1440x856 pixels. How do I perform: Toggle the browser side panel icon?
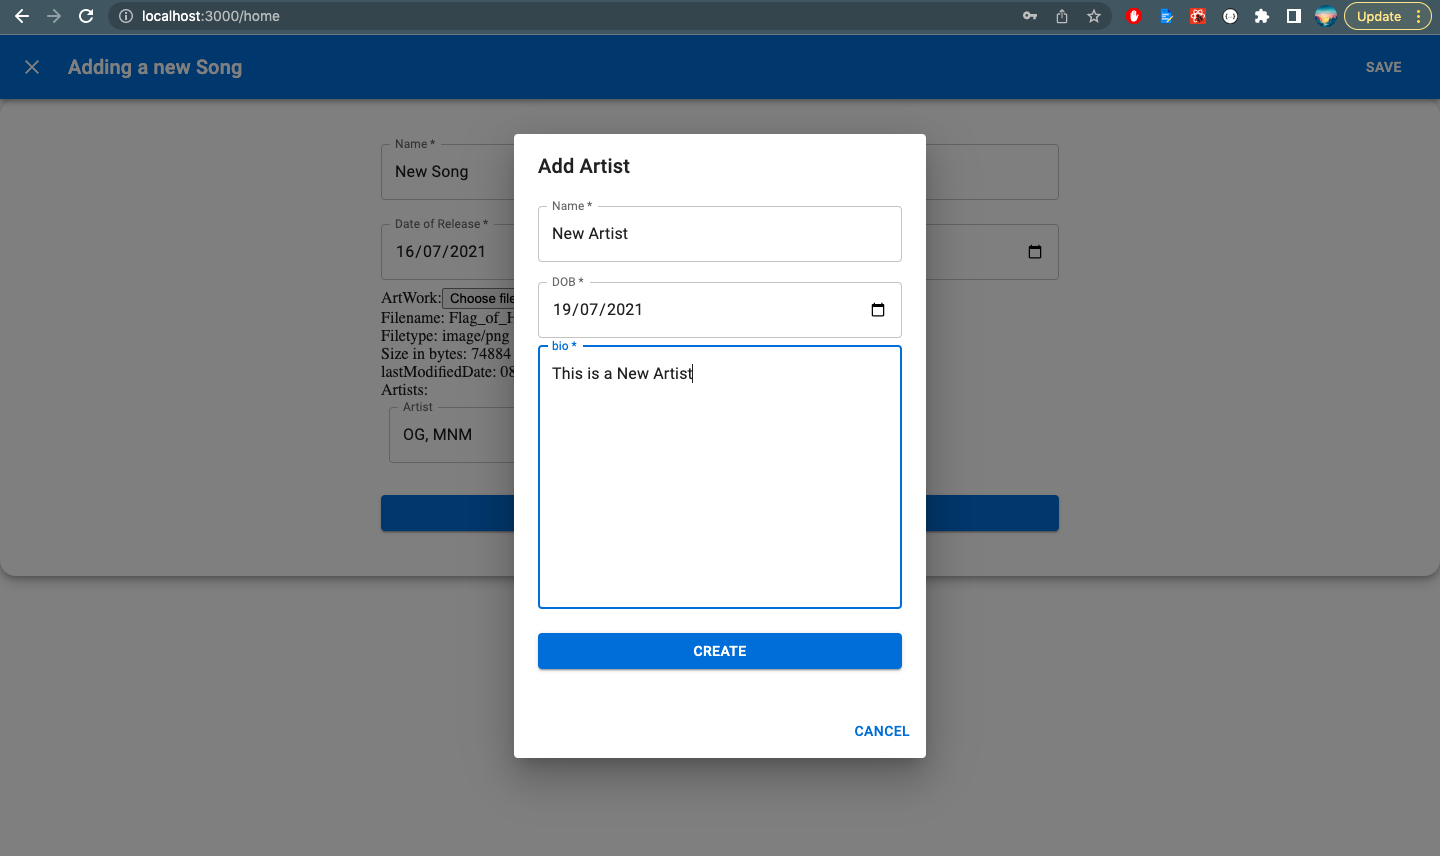click(1292, 16)
